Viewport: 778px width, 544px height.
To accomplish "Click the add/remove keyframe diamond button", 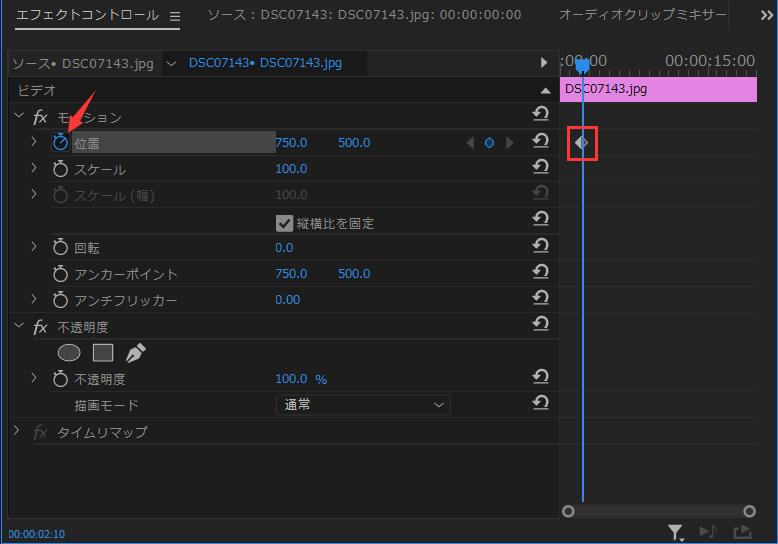I will coord(489,143).
